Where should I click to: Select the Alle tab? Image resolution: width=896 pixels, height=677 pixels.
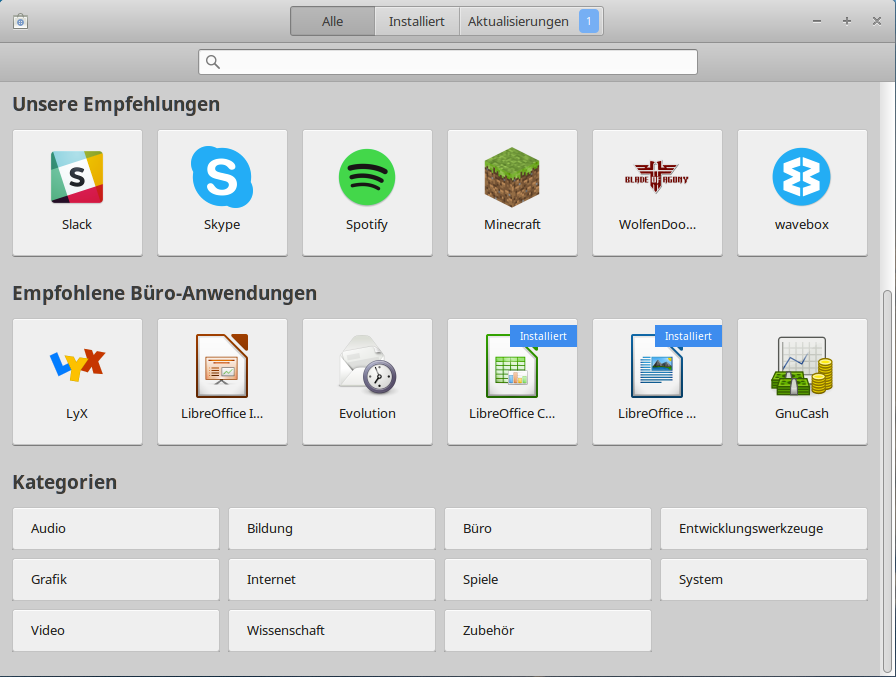pos(333,21)
